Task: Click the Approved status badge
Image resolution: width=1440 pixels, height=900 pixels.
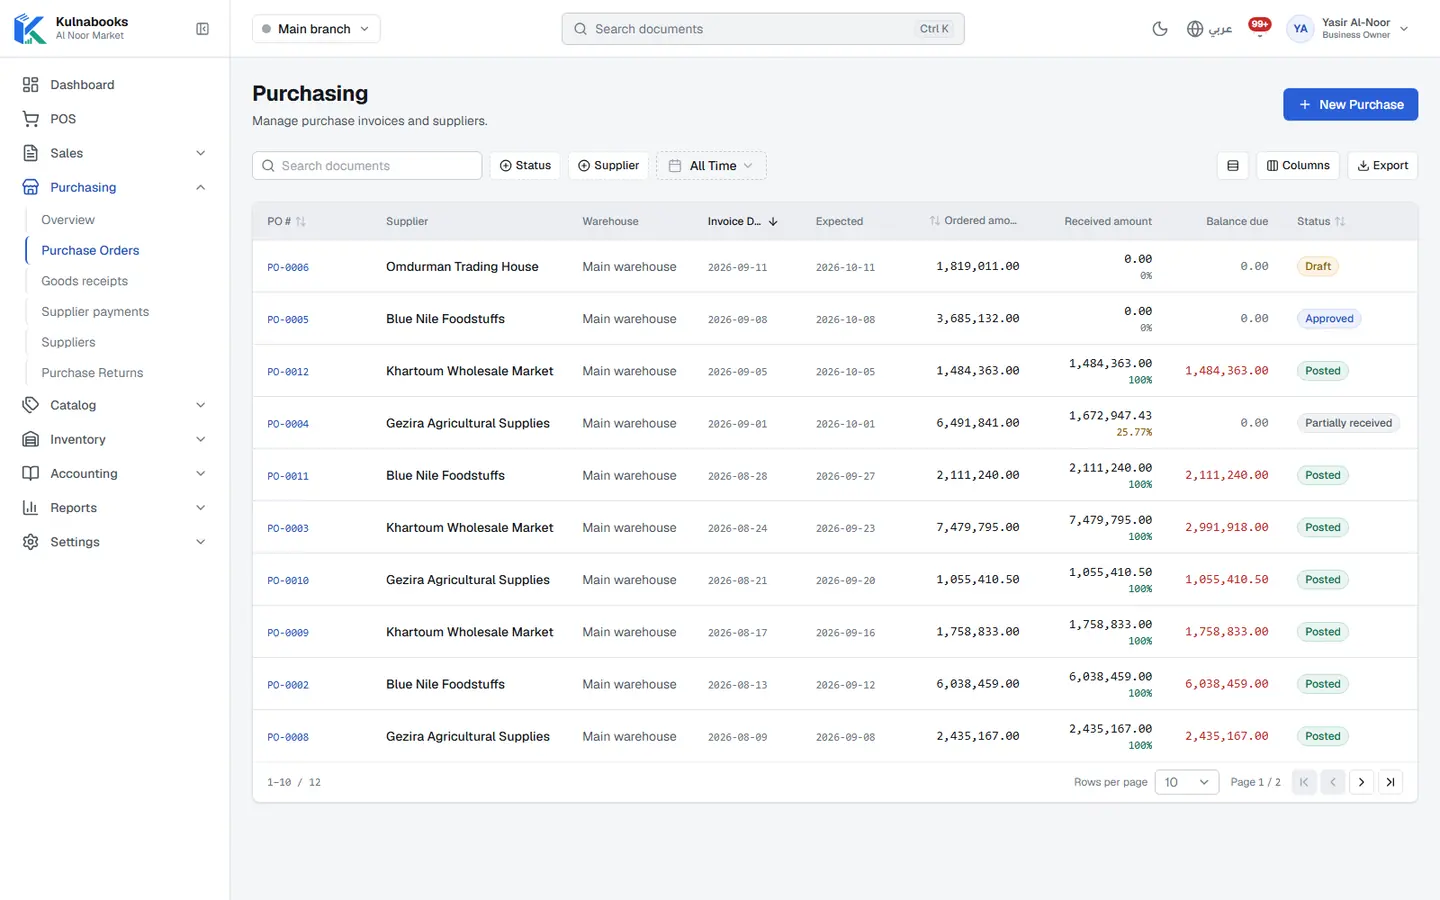Action: 1329,319
